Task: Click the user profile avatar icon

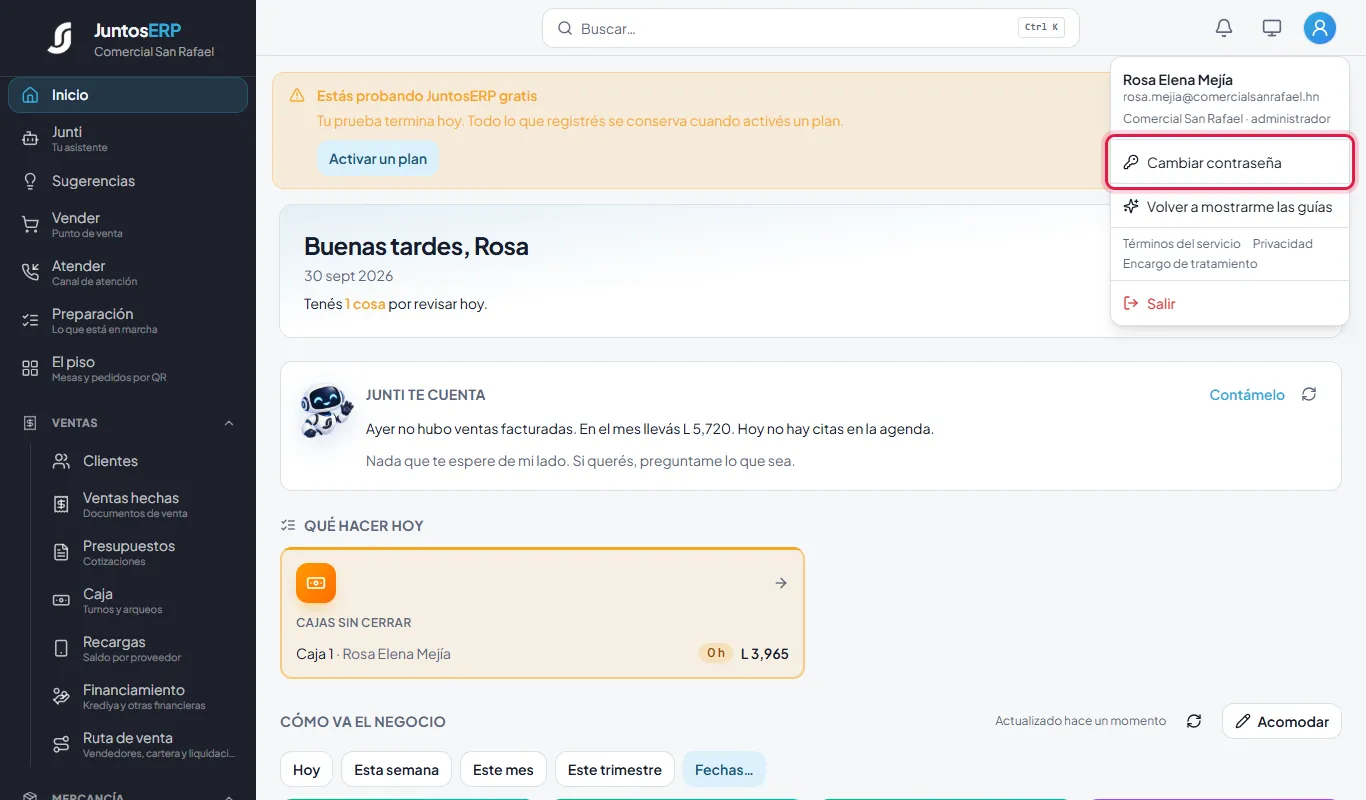Action: [1320, 28]
